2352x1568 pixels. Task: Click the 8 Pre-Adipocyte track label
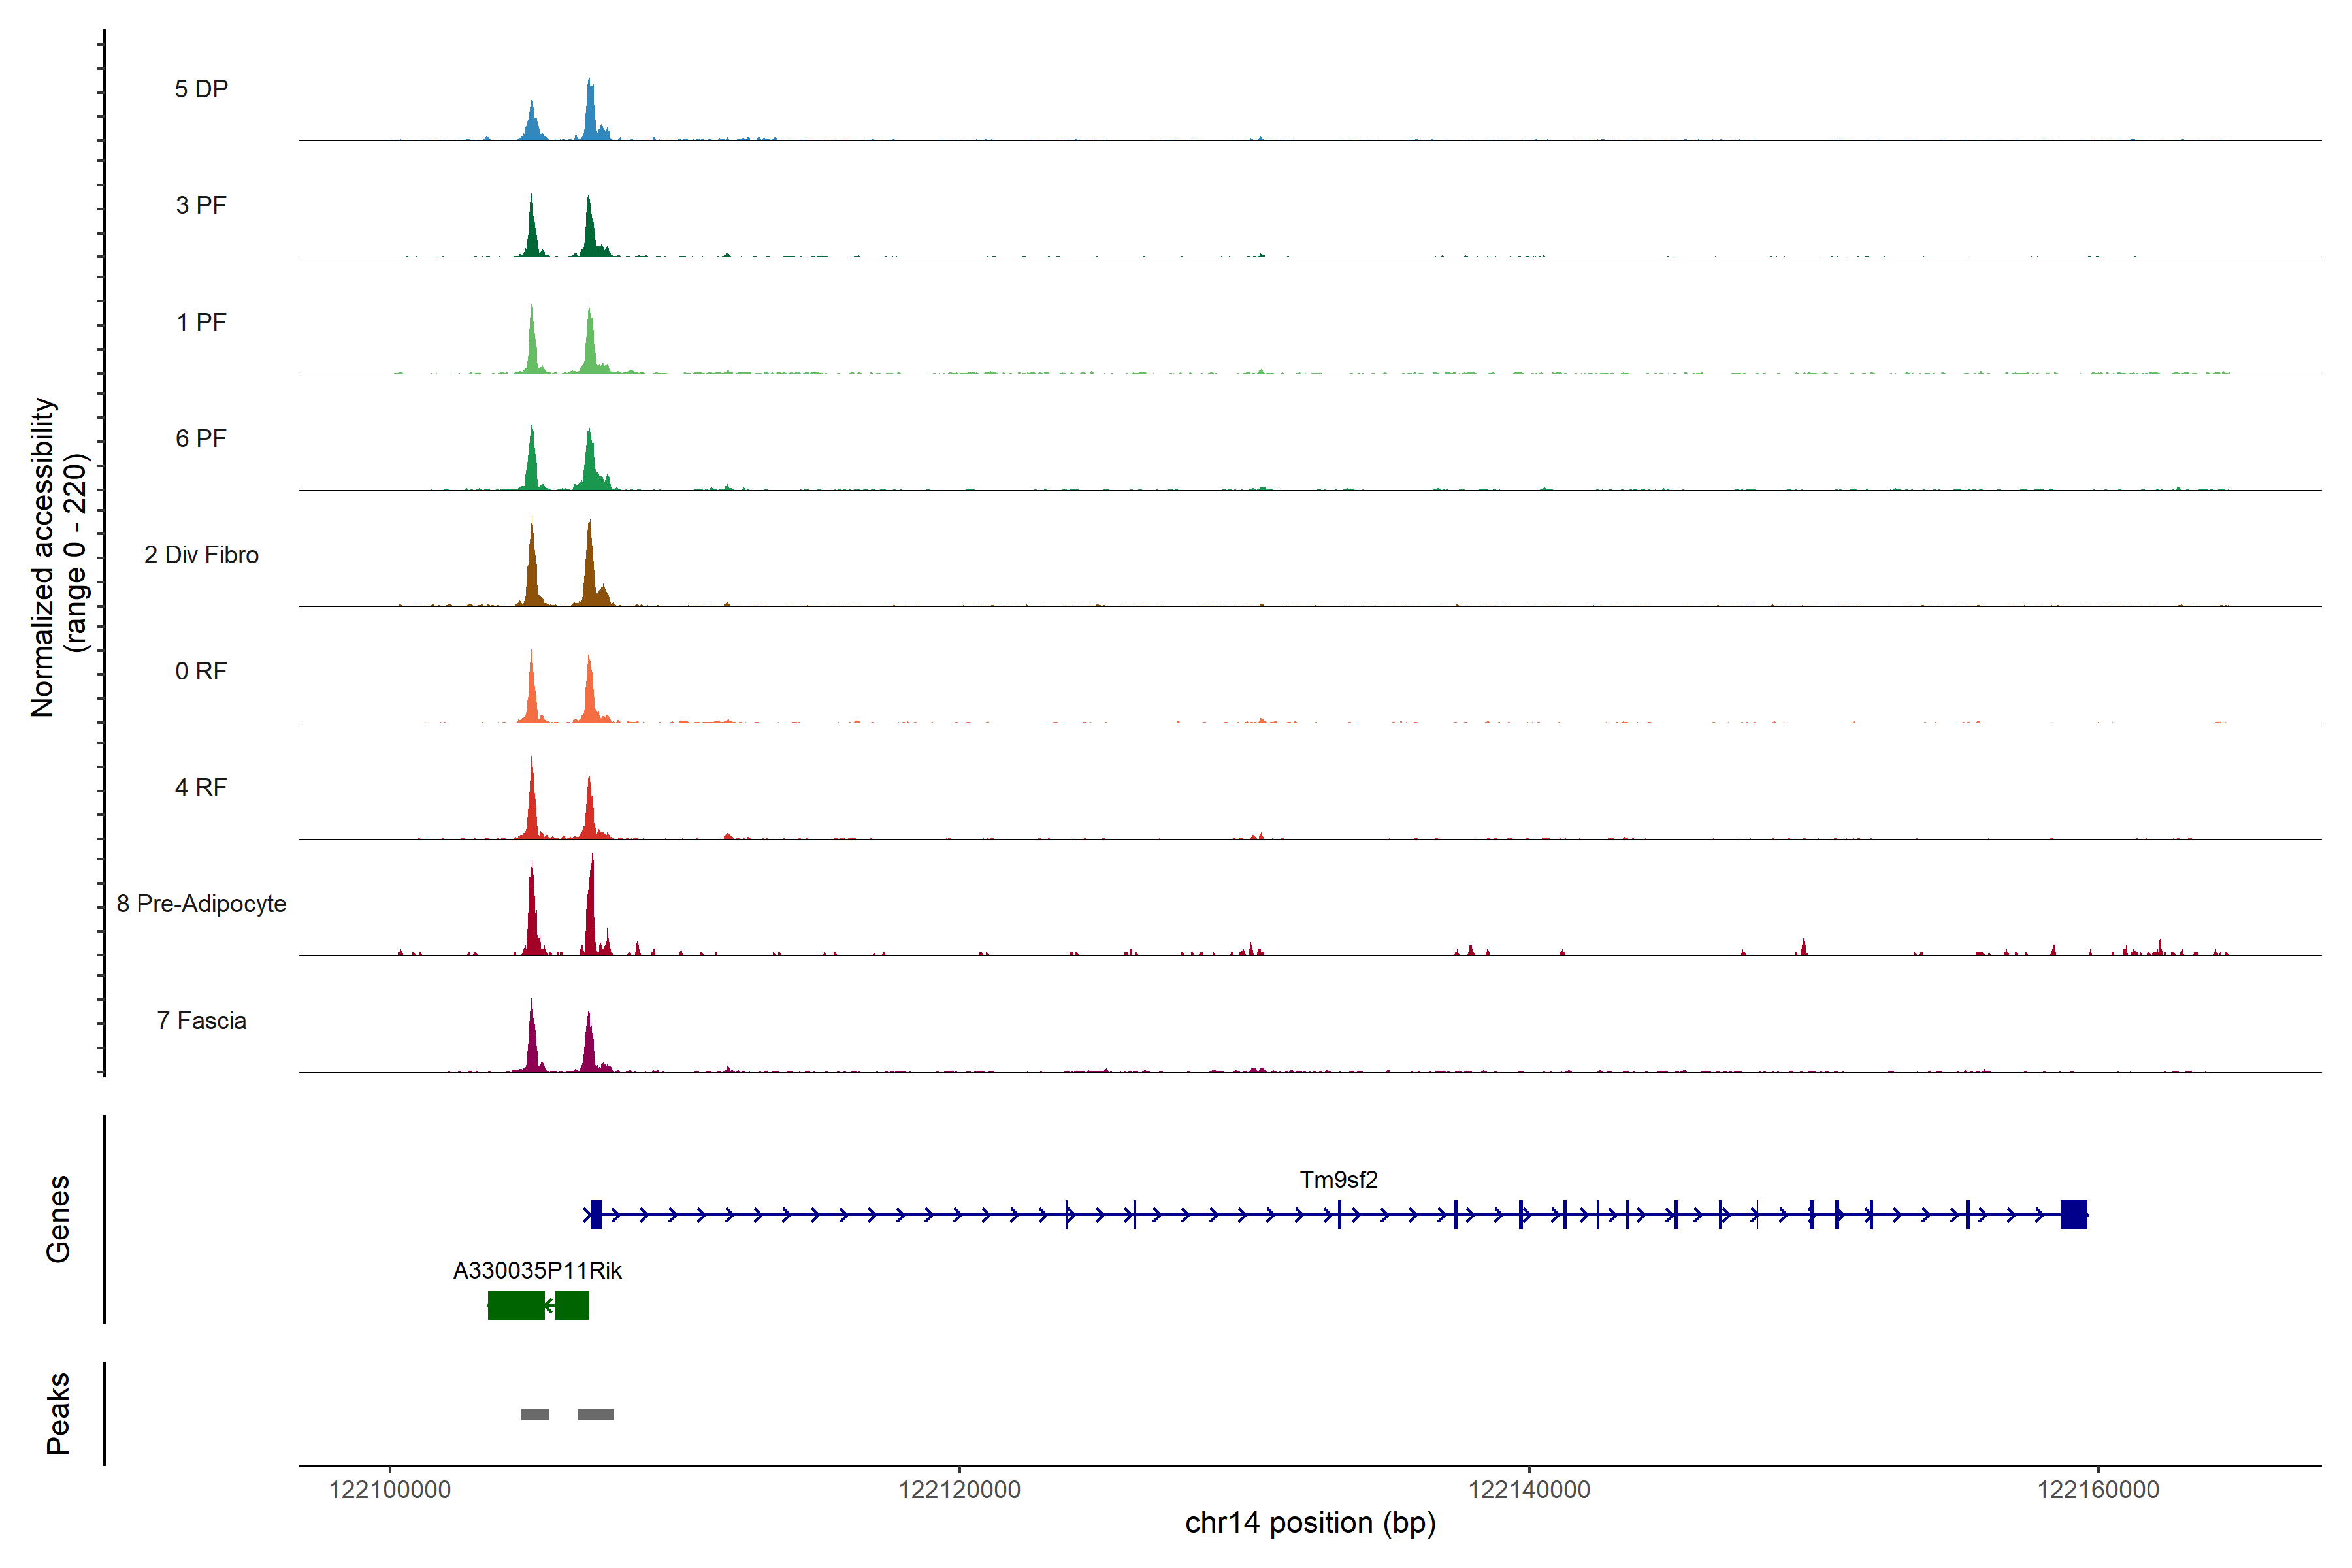click(x=201, y=904)
